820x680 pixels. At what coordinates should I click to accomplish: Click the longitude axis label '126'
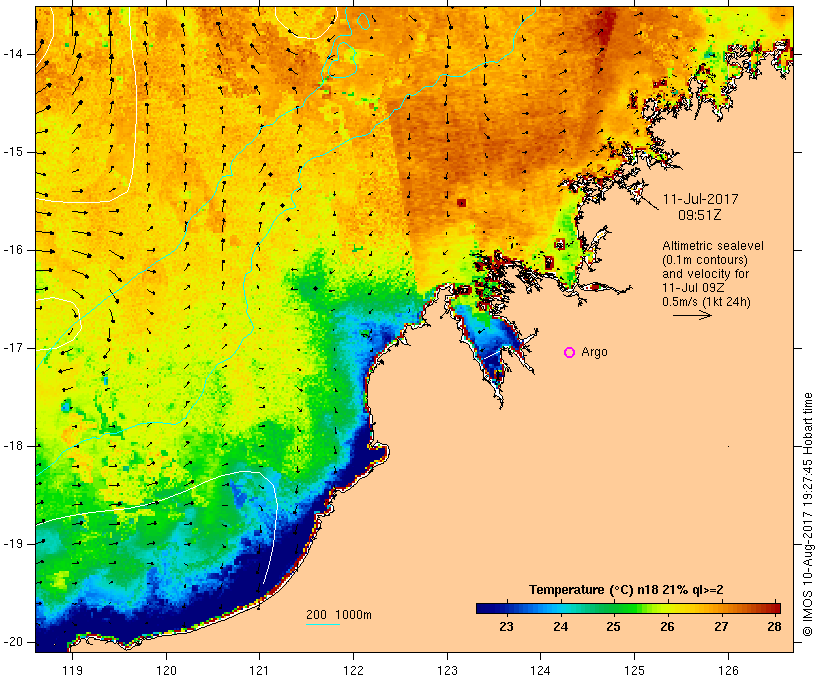[x=728, y=670]
